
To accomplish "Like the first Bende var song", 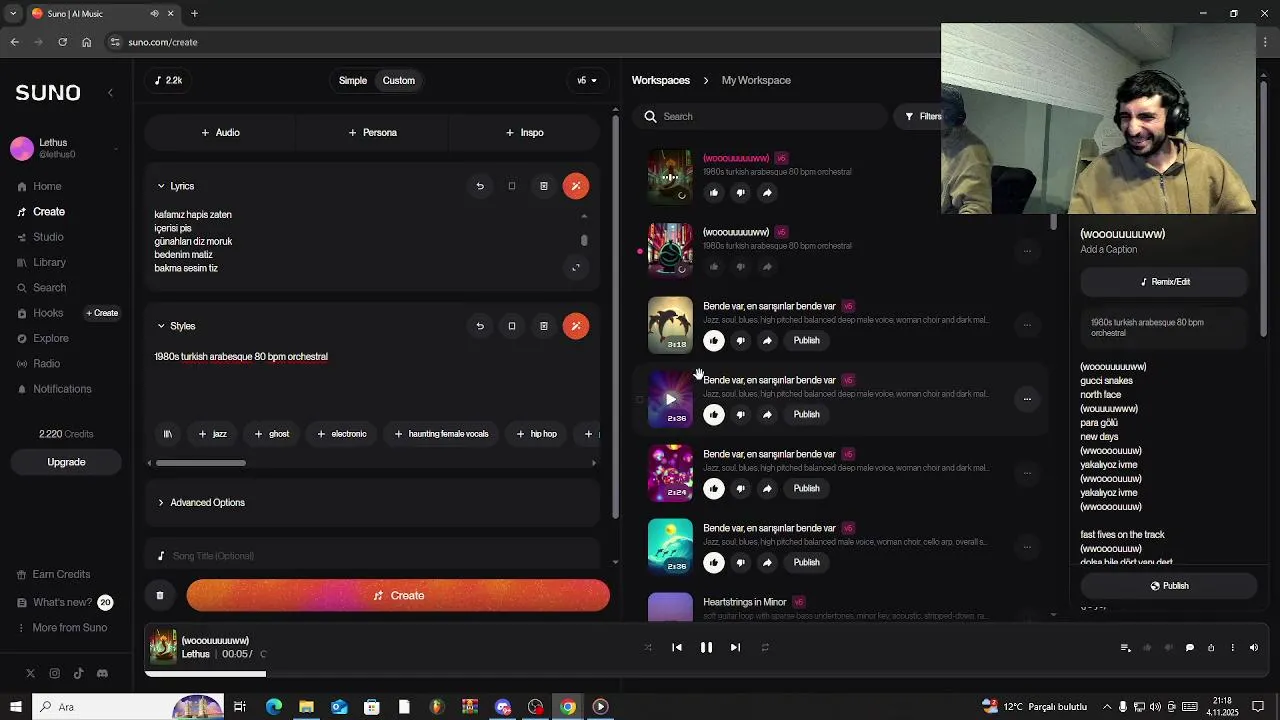I will tap(714, 341).
